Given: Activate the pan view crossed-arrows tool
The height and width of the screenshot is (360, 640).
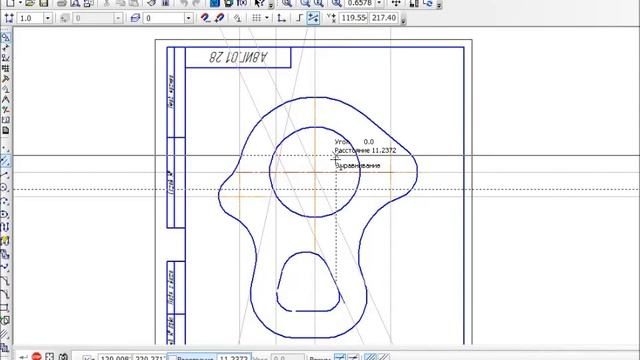Looking at the screenshot, I should coord(396,3).
